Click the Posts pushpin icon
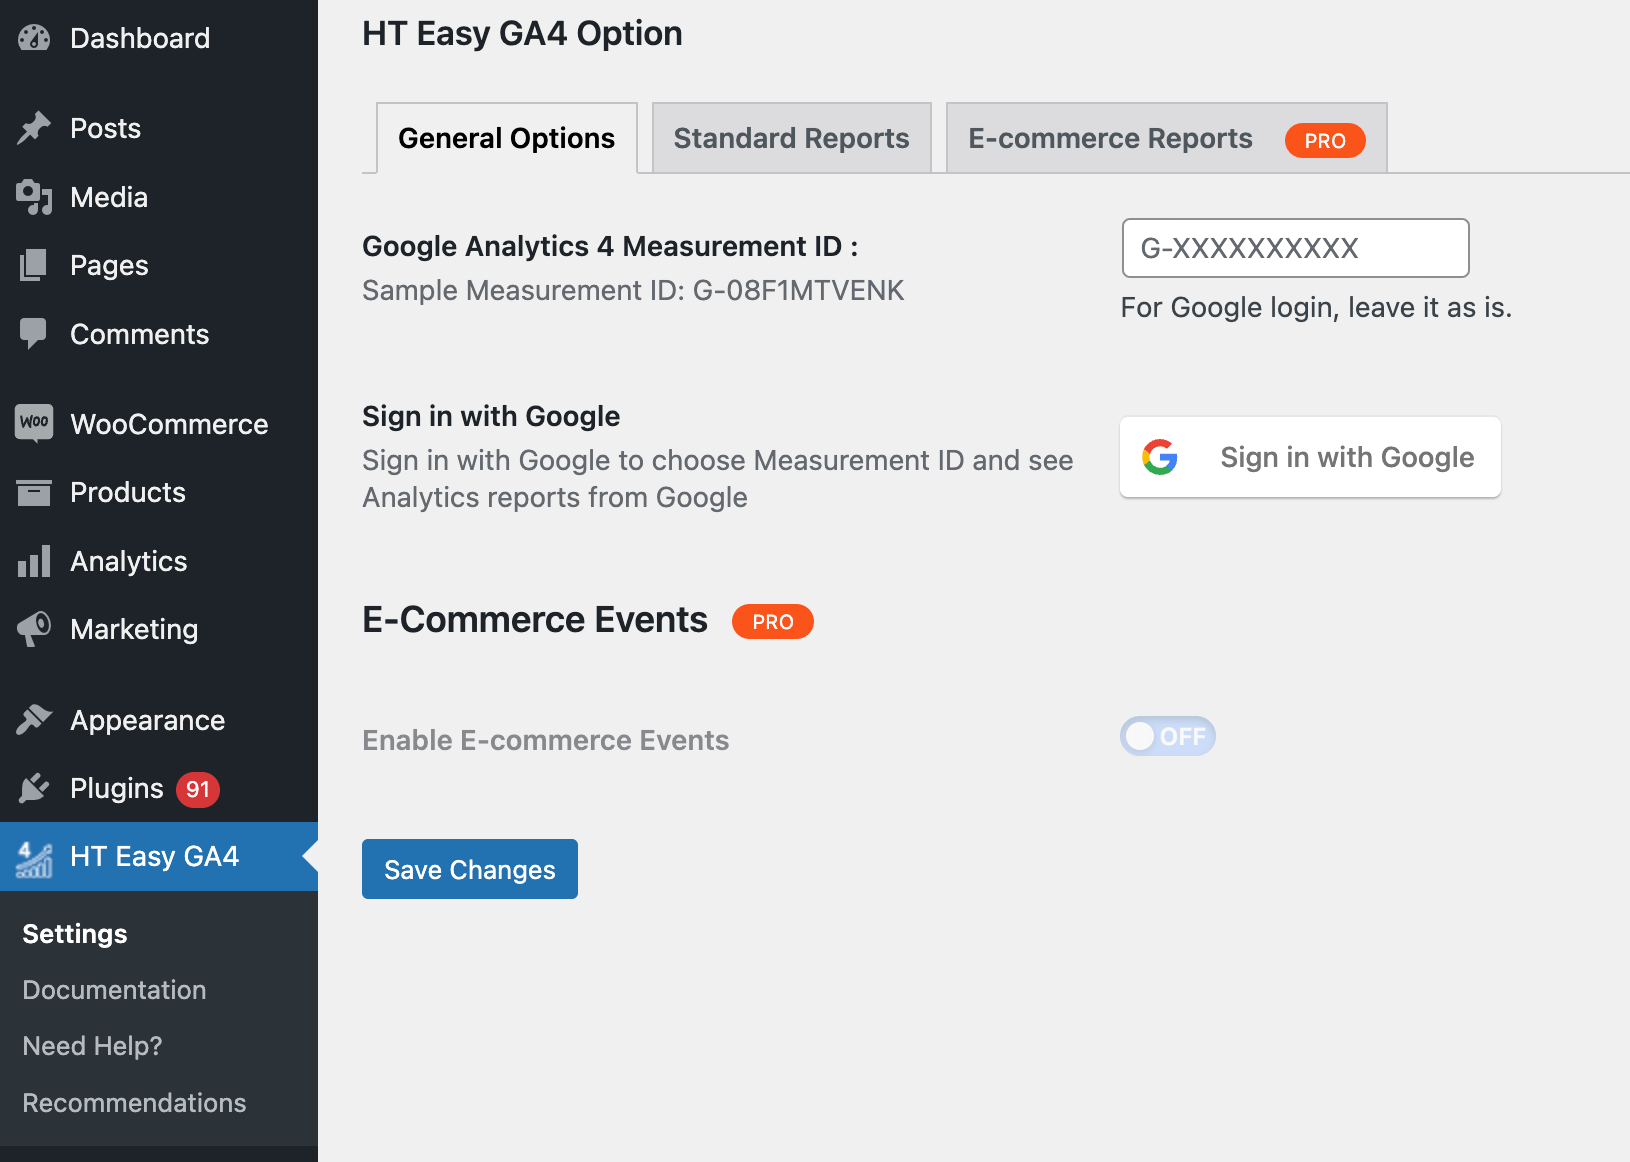1630x1162 pixels. tap(34, 128)
